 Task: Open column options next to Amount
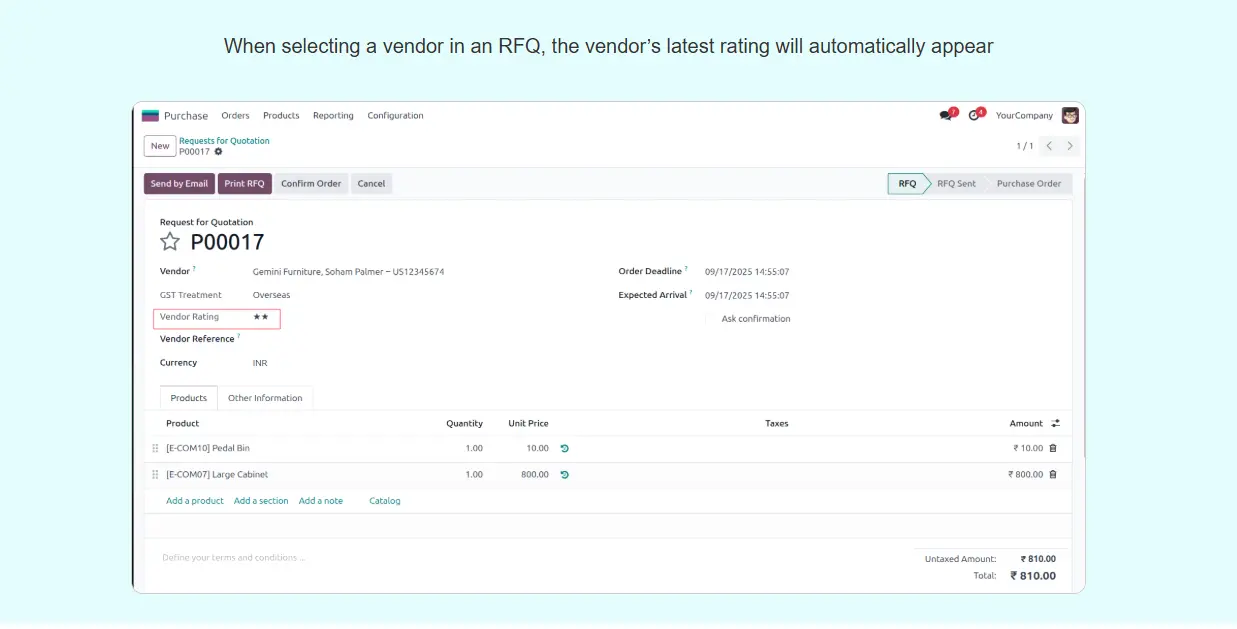pyautogui.click(x=1055, y=424)
